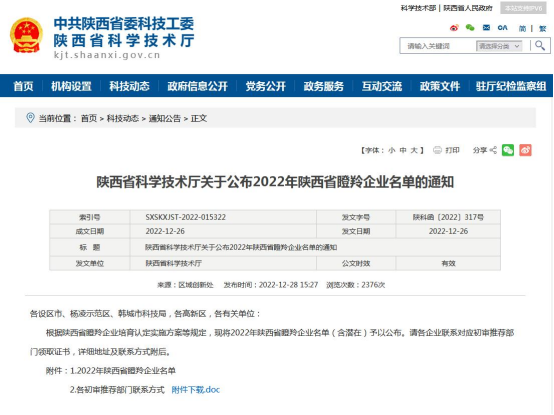Screen dimensions: 554x415
Task: Share article via green WeChat icon
Action: coord(508,150)
